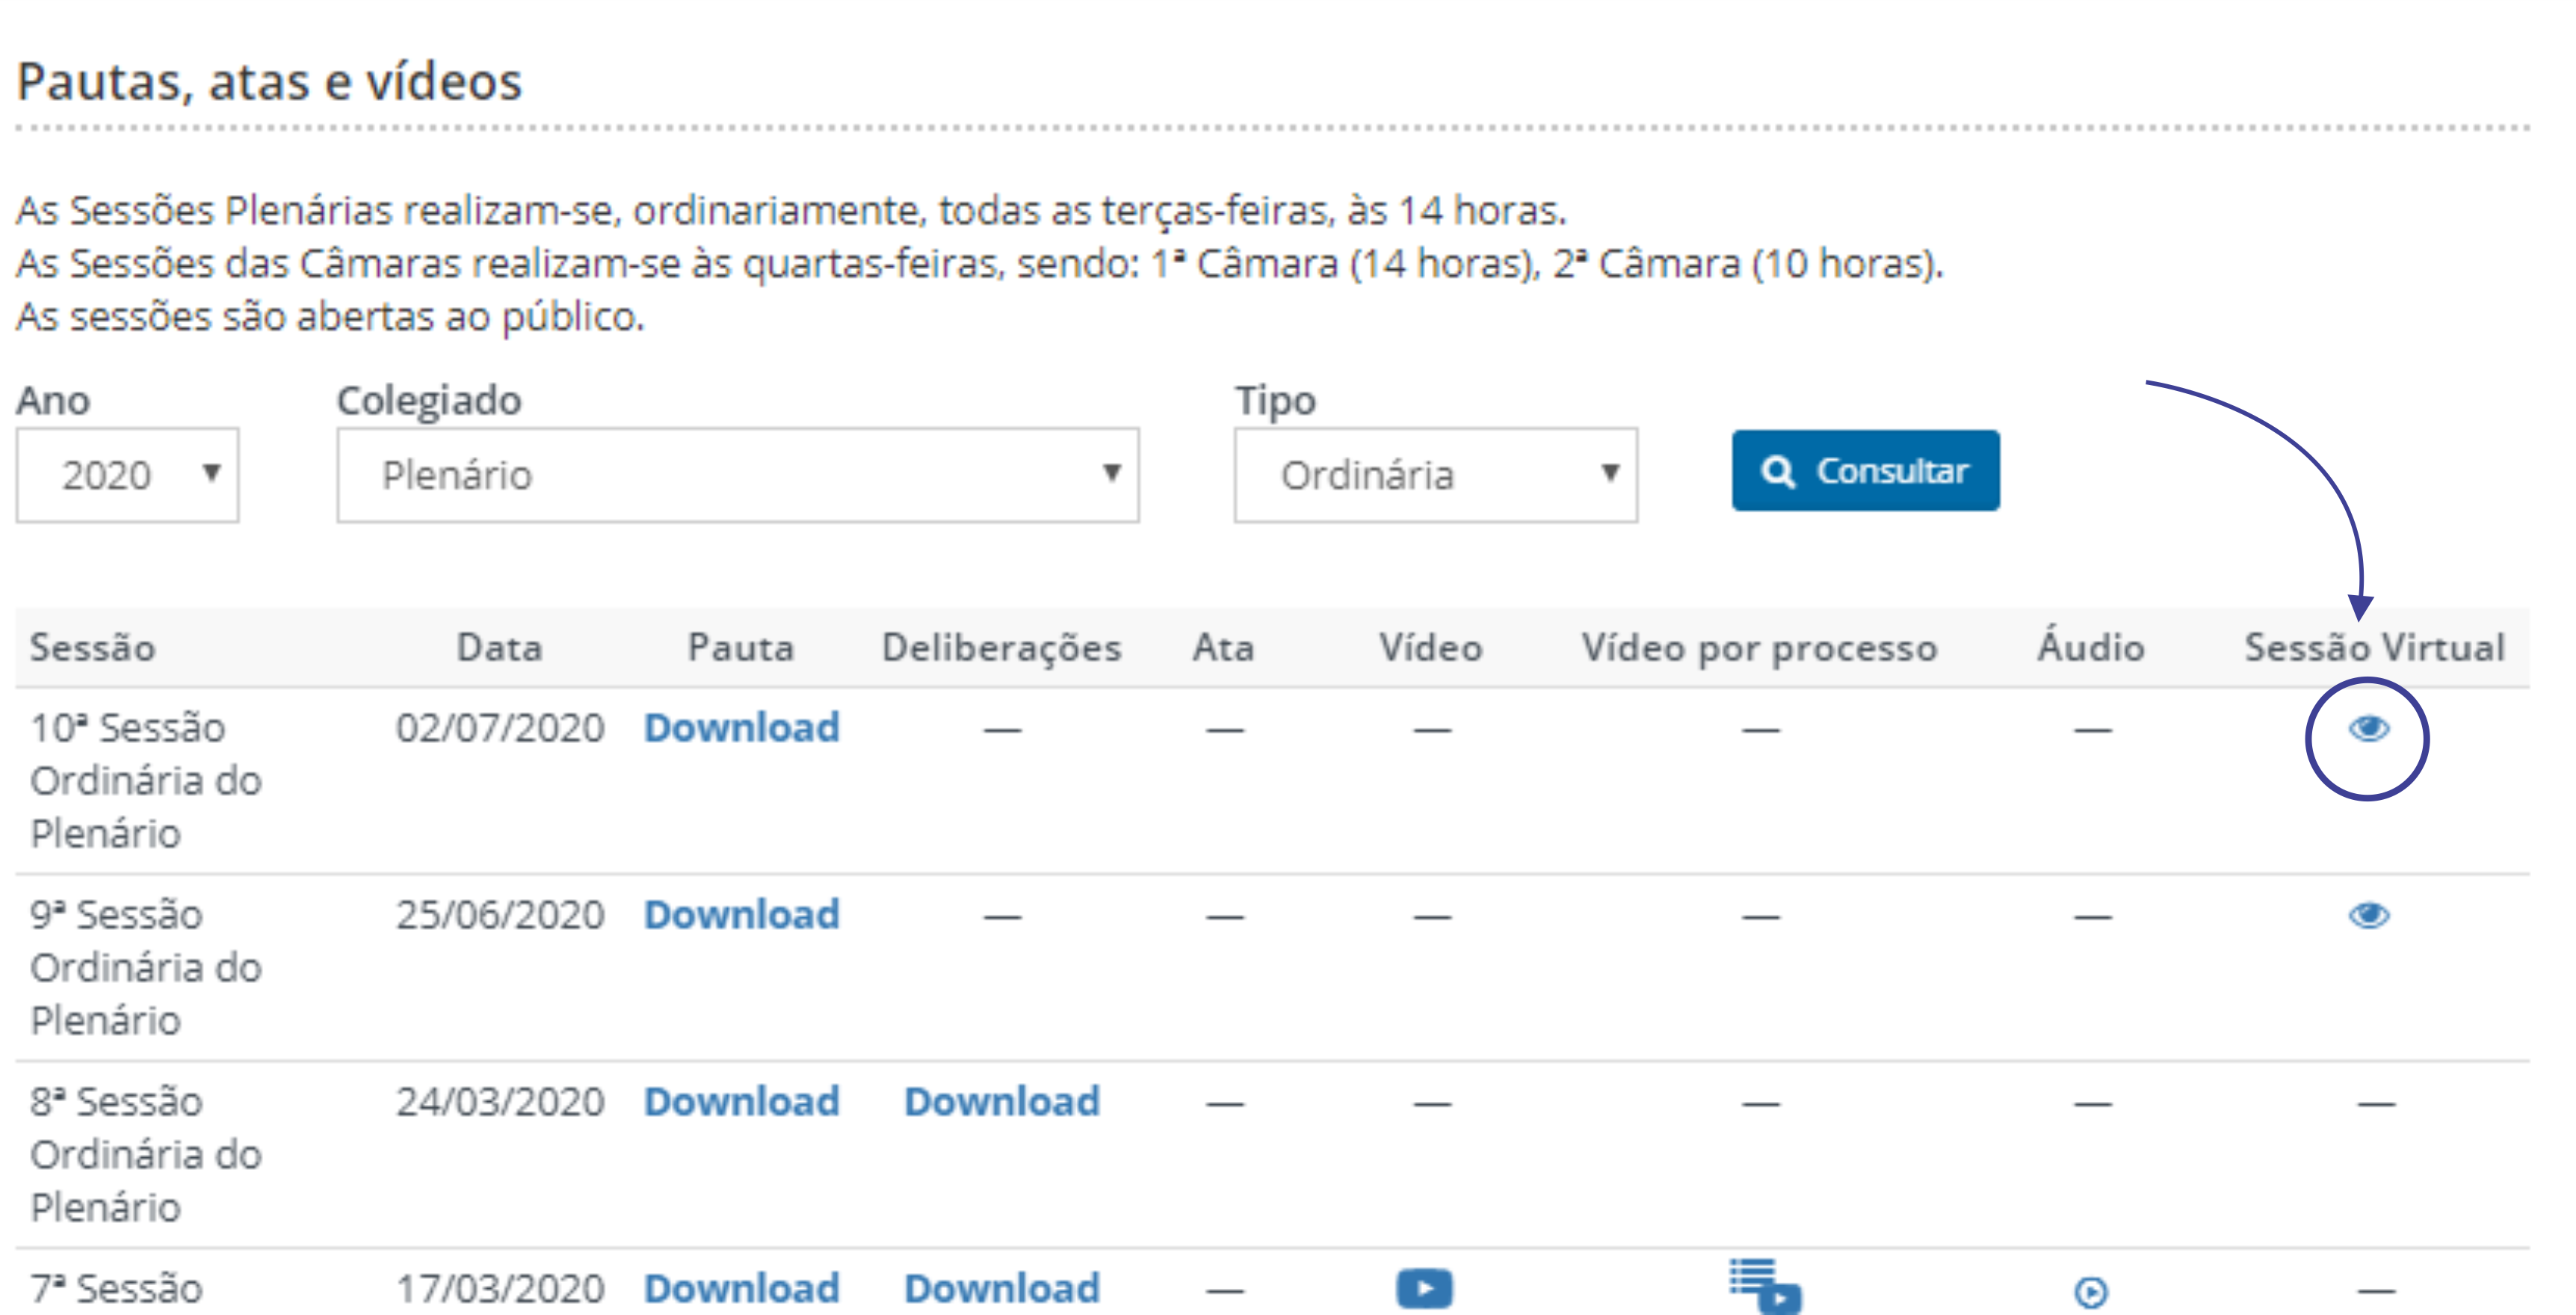Open the Tipo dropdown showing Ordinária

pos(1435,475)
